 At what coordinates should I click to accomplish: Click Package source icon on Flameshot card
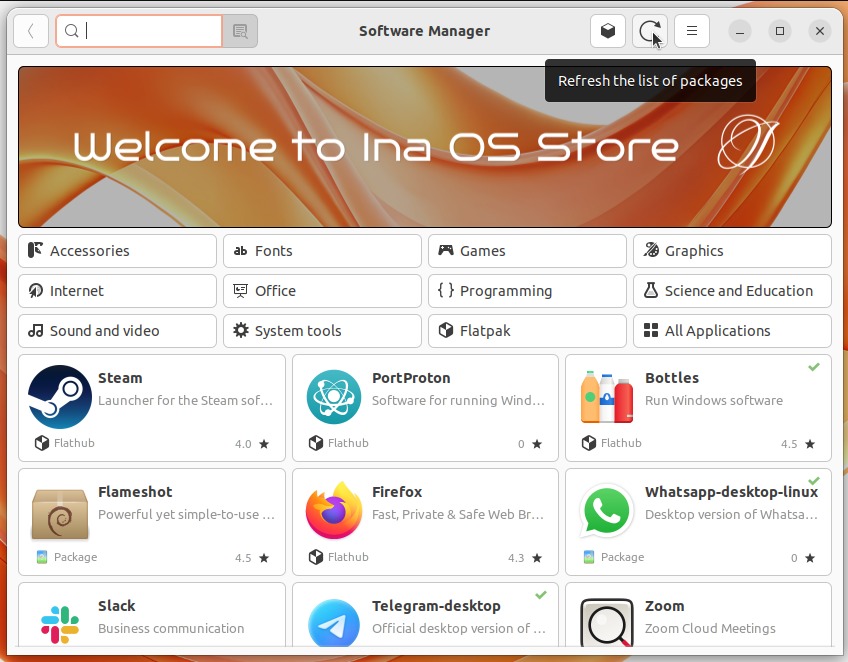click(x=42, y=557)
